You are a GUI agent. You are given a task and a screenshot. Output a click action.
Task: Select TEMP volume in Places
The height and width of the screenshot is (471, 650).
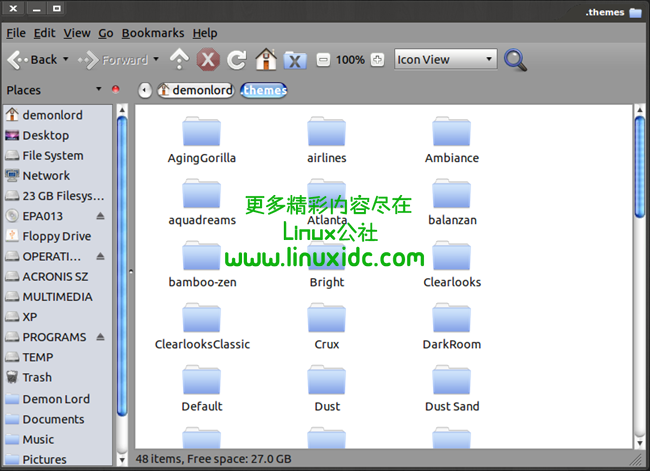58,357
